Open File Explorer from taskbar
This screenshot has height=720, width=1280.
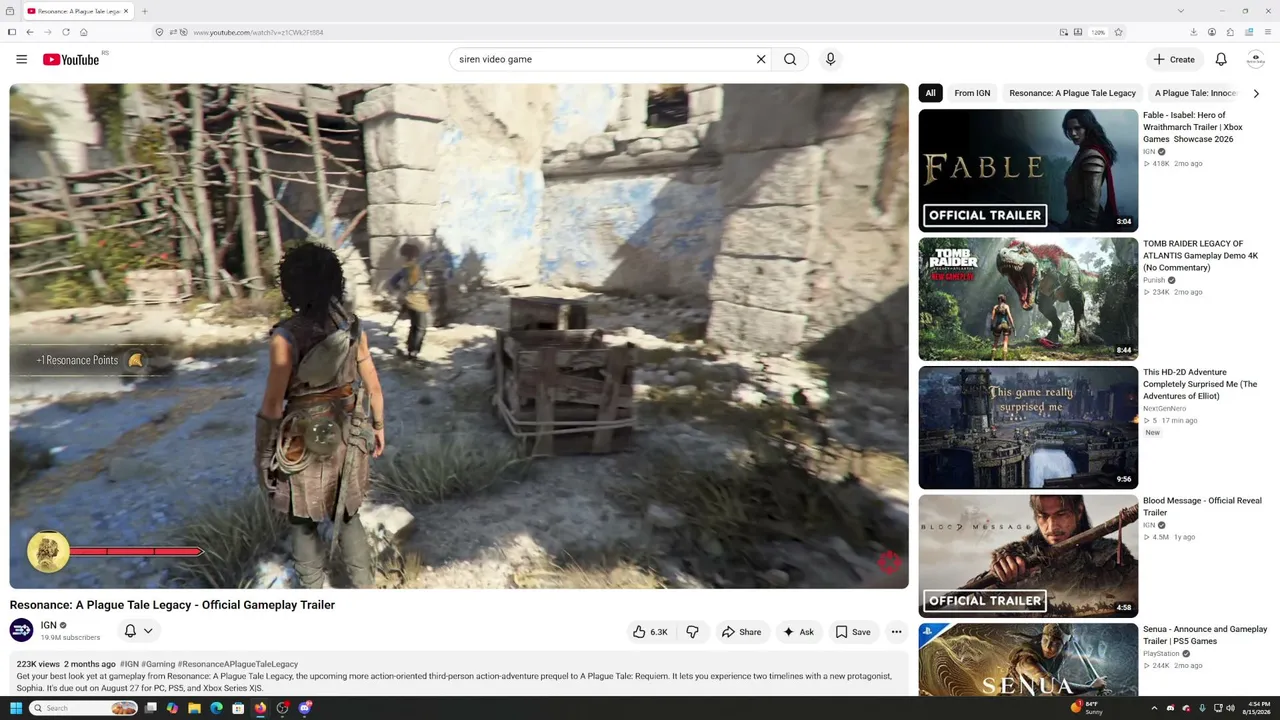pyautogui.click(x=194, y=708)
